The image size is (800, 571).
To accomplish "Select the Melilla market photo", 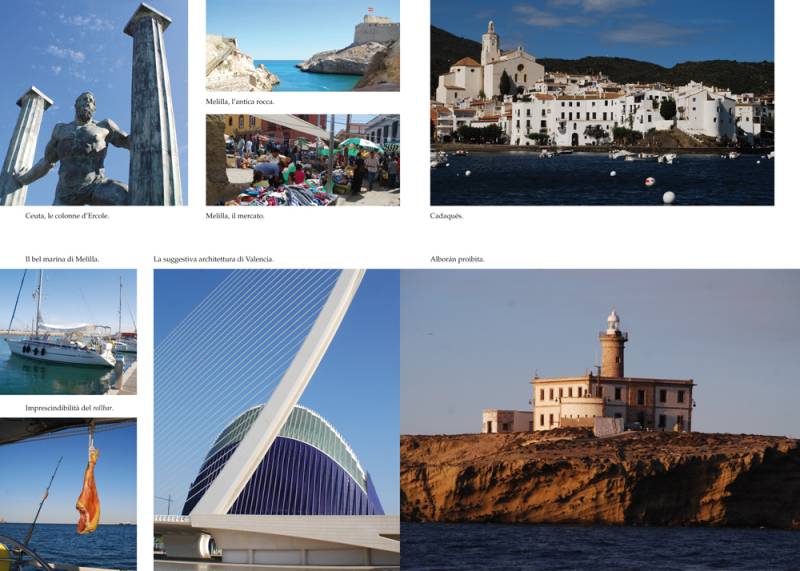I will pos(302,159).
